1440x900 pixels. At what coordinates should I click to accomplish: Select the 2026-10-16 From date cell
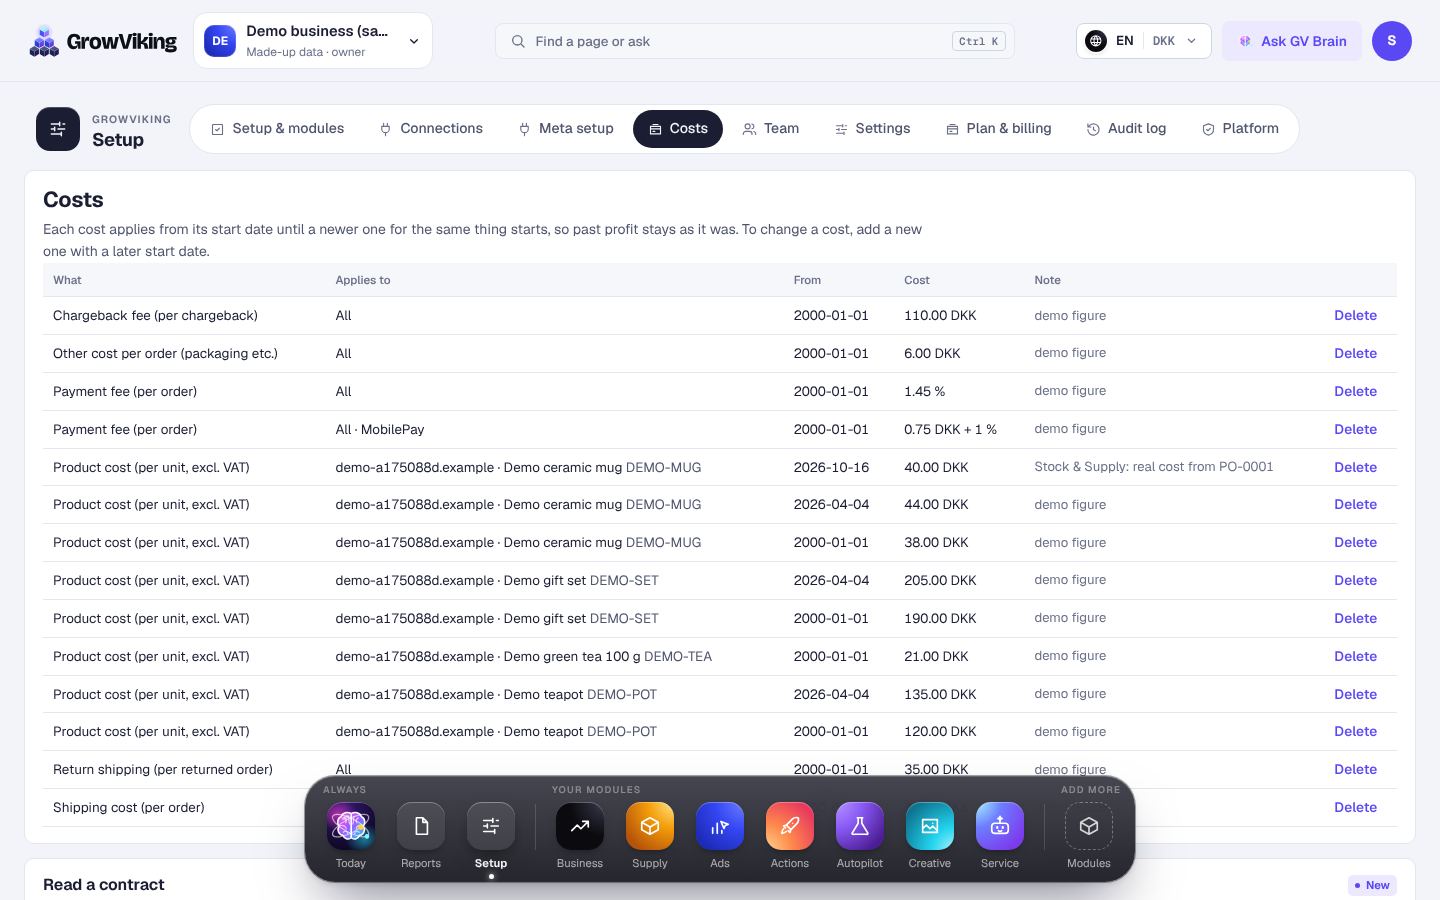pos(831,468)
